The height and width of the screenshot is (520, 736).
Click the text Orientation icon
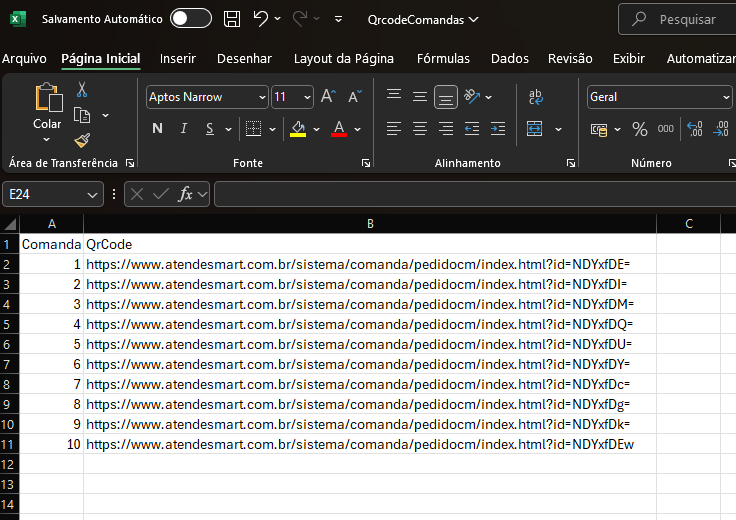pos(472,97)
